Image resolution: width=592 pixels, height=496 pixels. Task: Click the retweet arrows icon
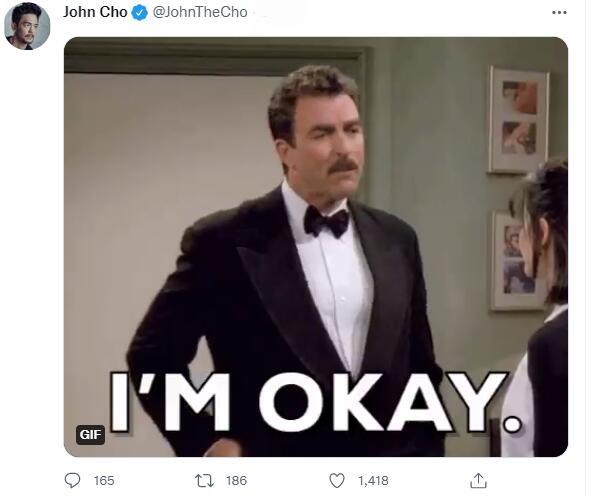click(204, 481)
